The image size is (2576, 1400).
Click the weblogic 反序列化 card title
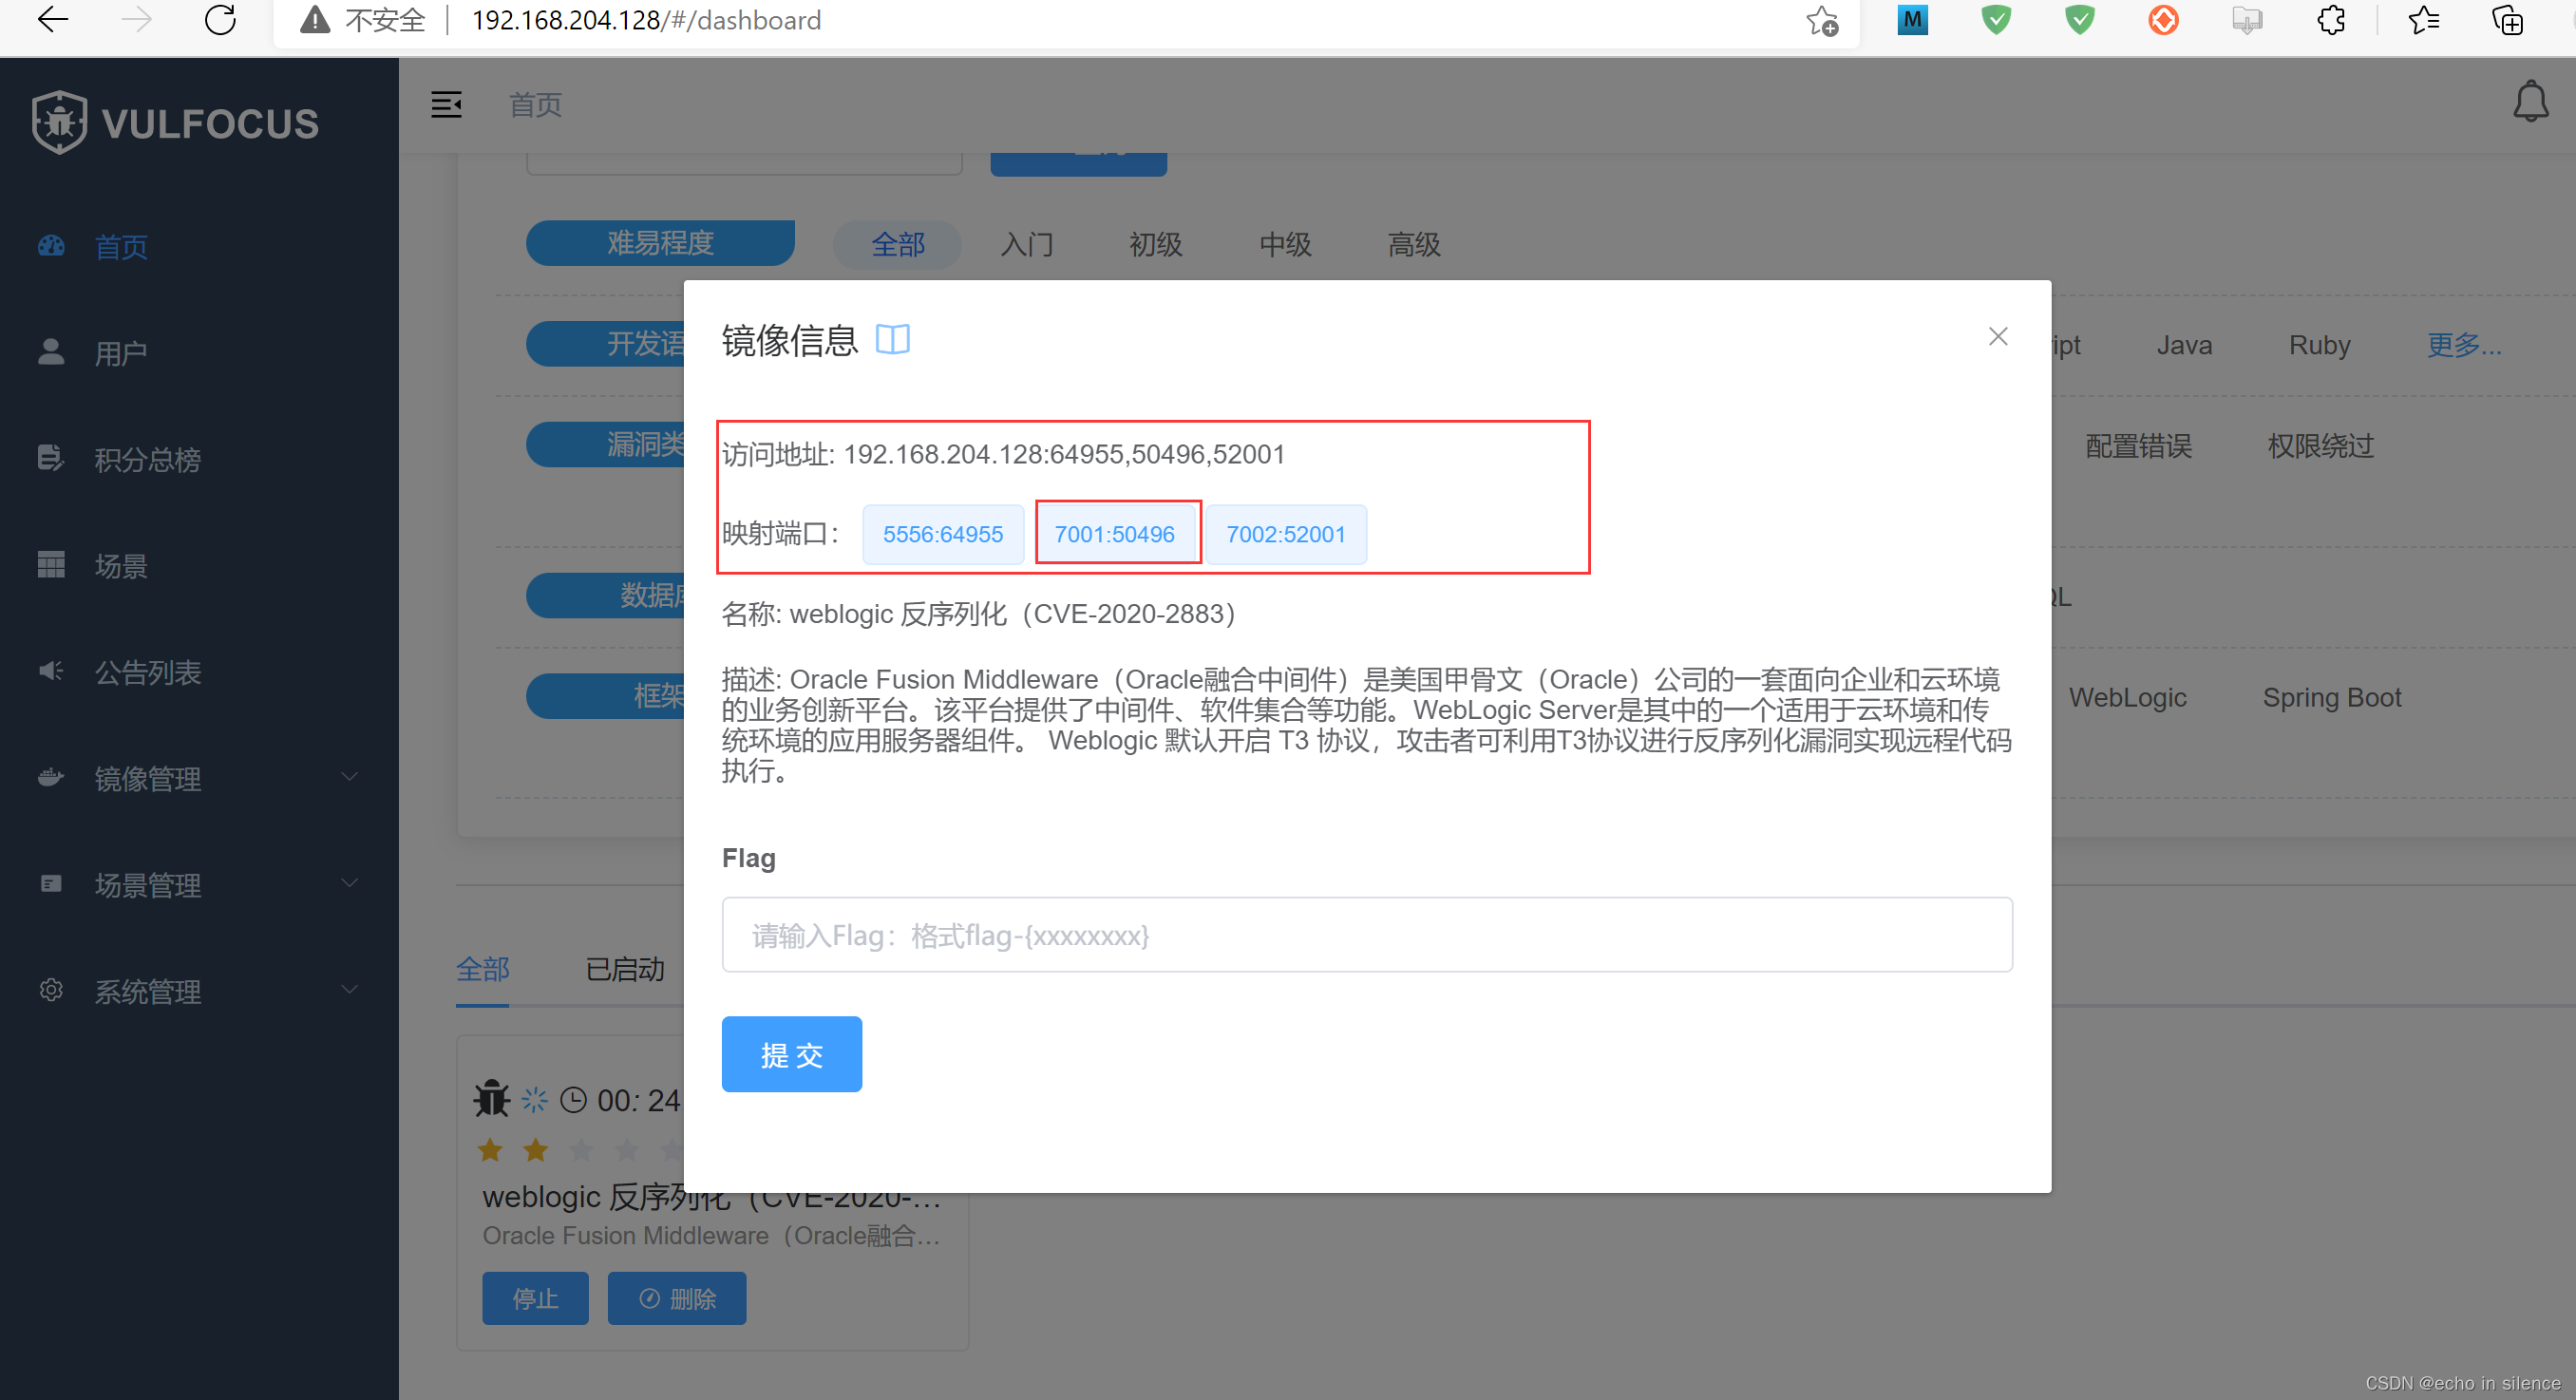pos(711,1198)
